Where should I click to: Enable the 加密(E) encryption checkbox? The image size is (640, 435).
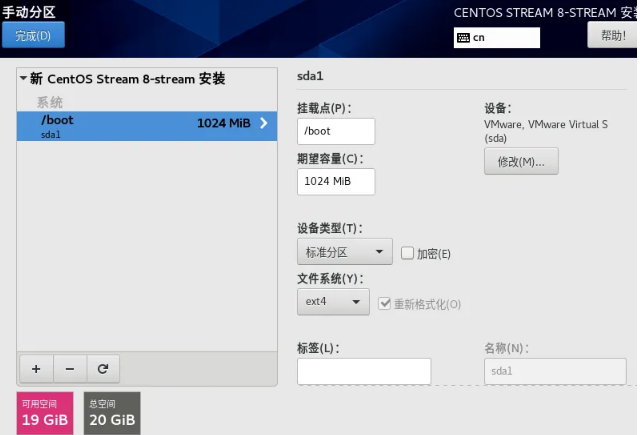[407, 253]
